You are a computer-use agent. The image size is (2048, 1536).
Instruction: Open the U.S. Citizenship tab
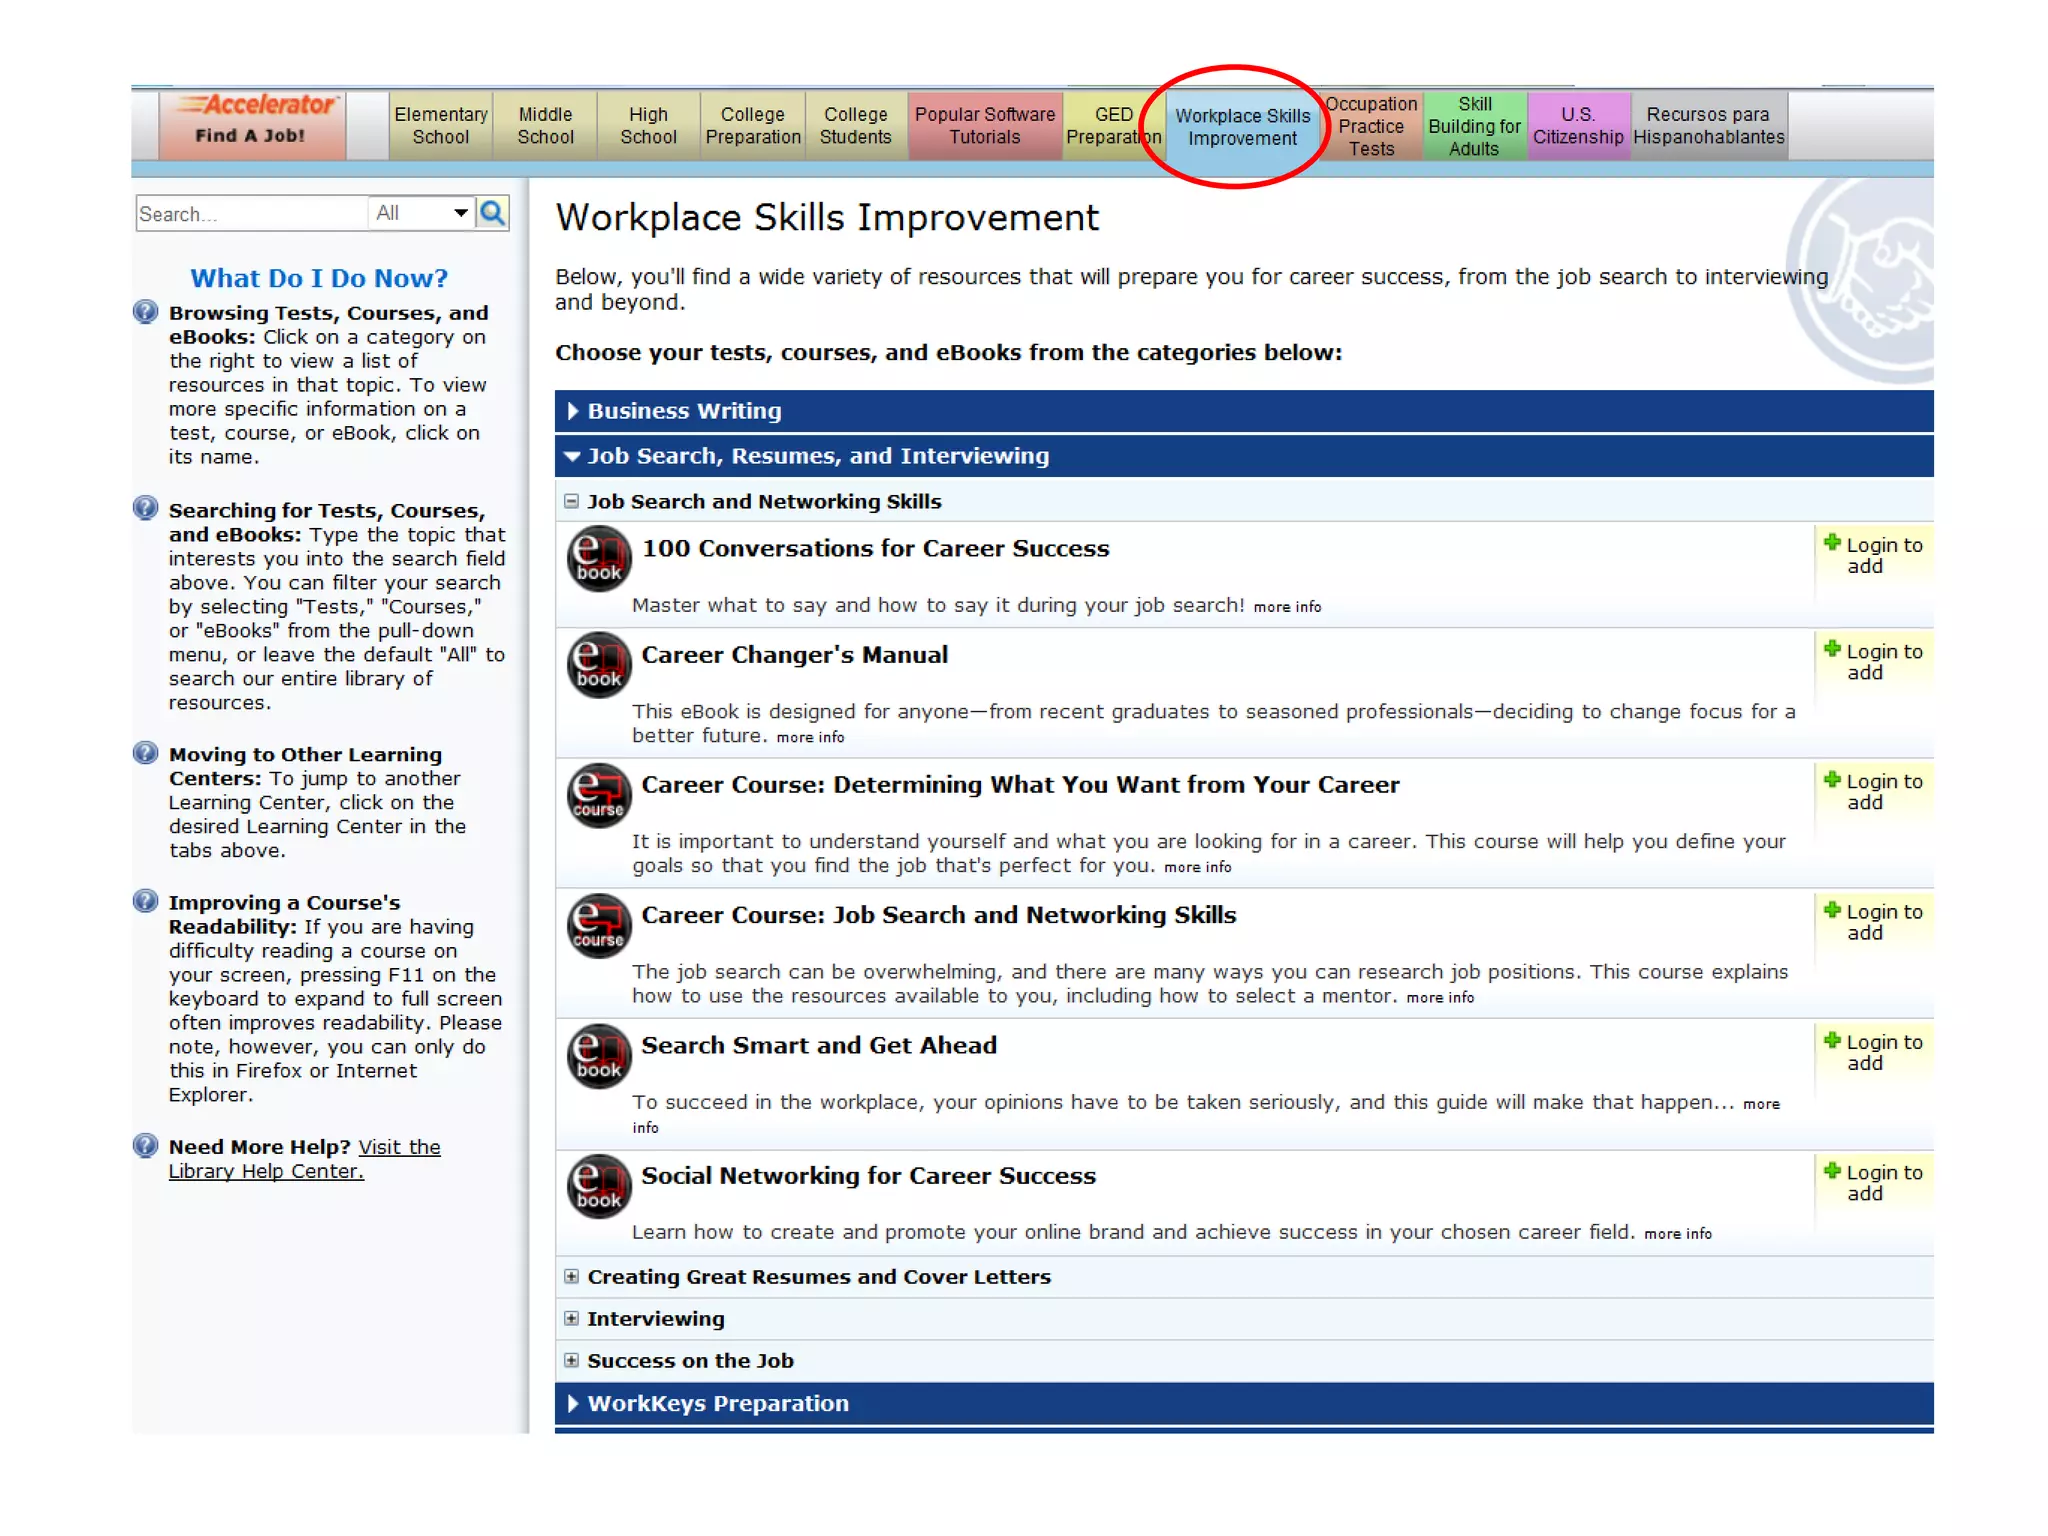pos(1578,126)
